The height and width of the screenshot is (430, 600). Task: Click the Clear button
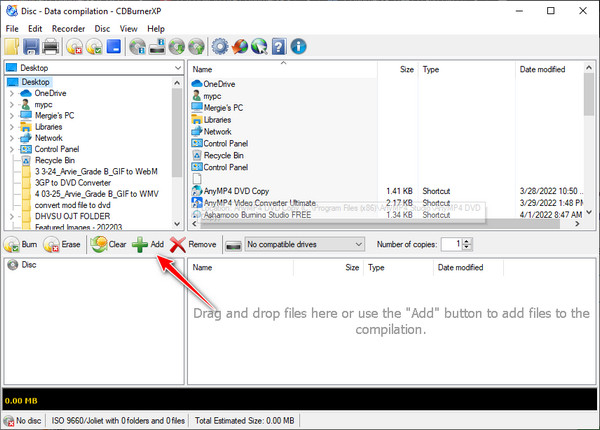(109, 244)
